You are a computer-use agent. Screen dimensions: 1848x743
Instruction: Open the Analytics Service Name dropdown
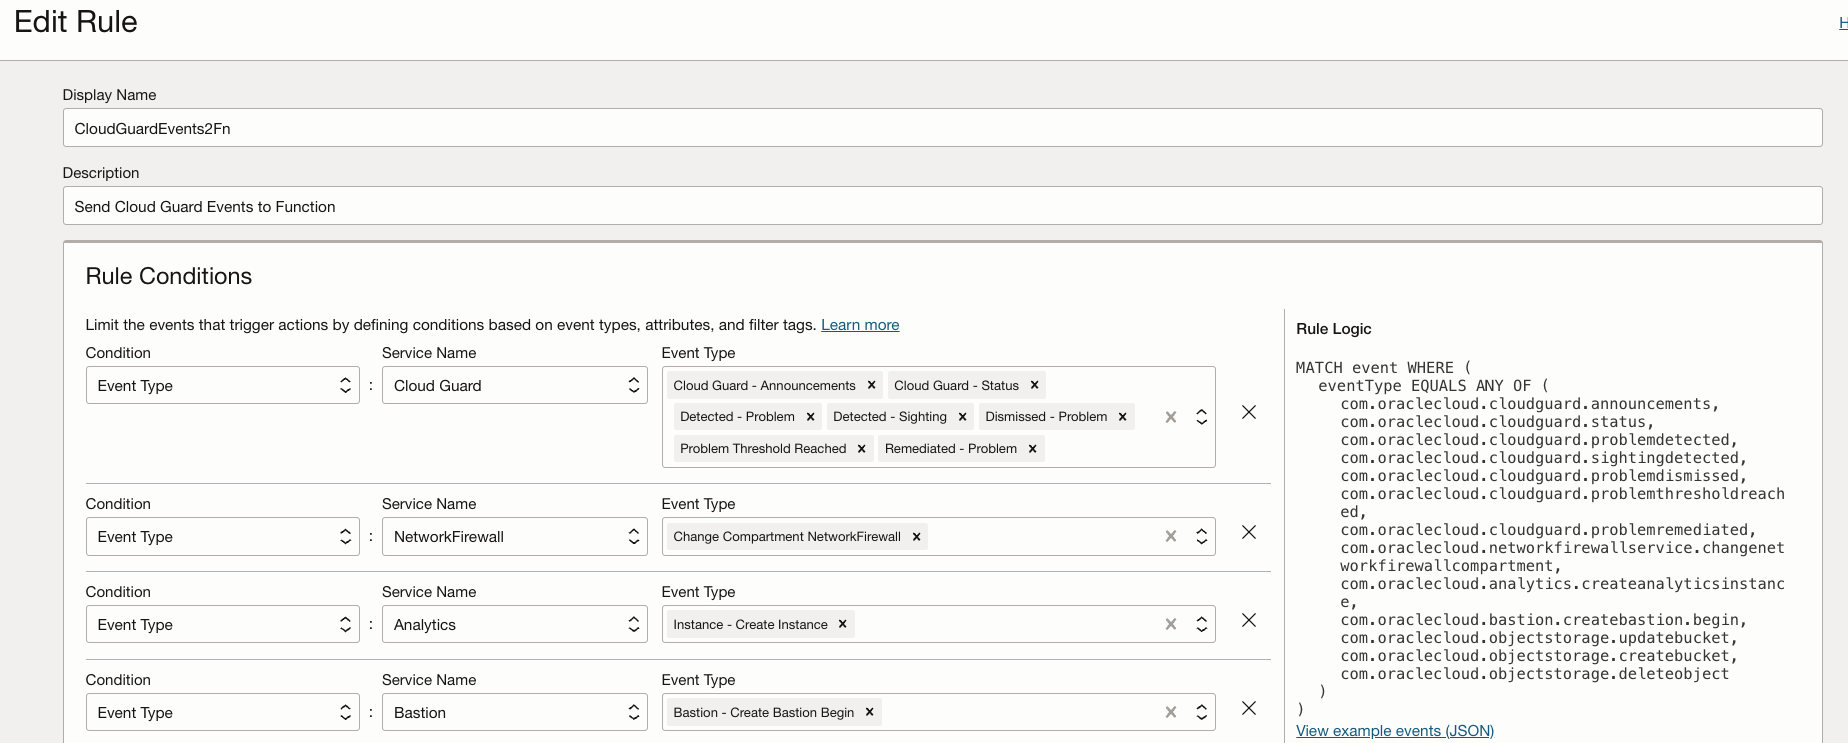click(515, 625)
